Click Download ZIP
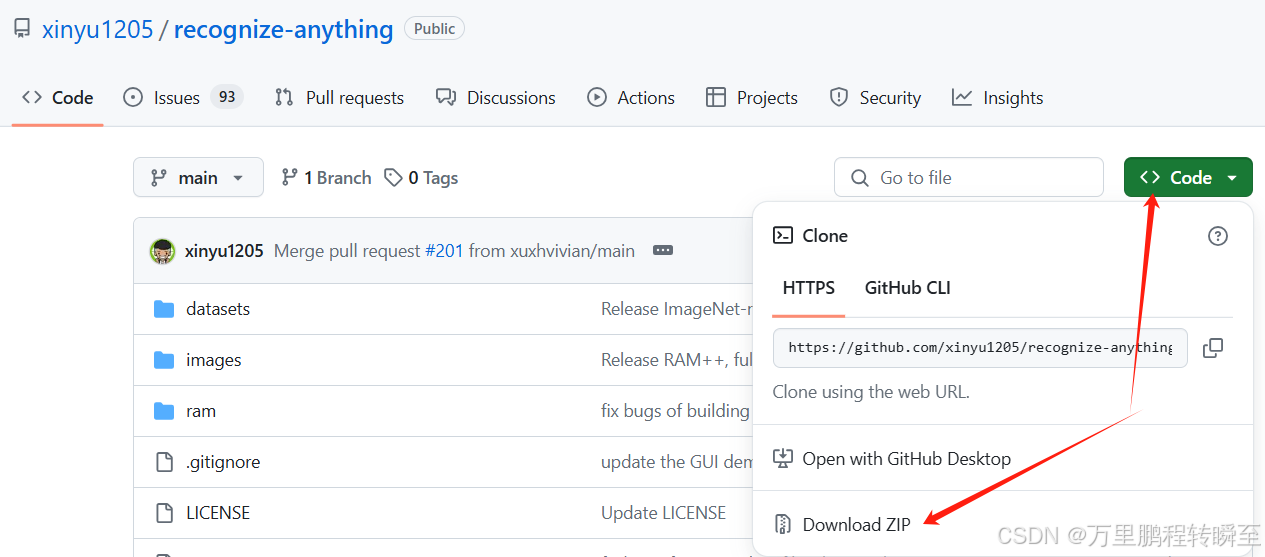Viewport: 1265px width, 557px height. (x=856, y=524)
